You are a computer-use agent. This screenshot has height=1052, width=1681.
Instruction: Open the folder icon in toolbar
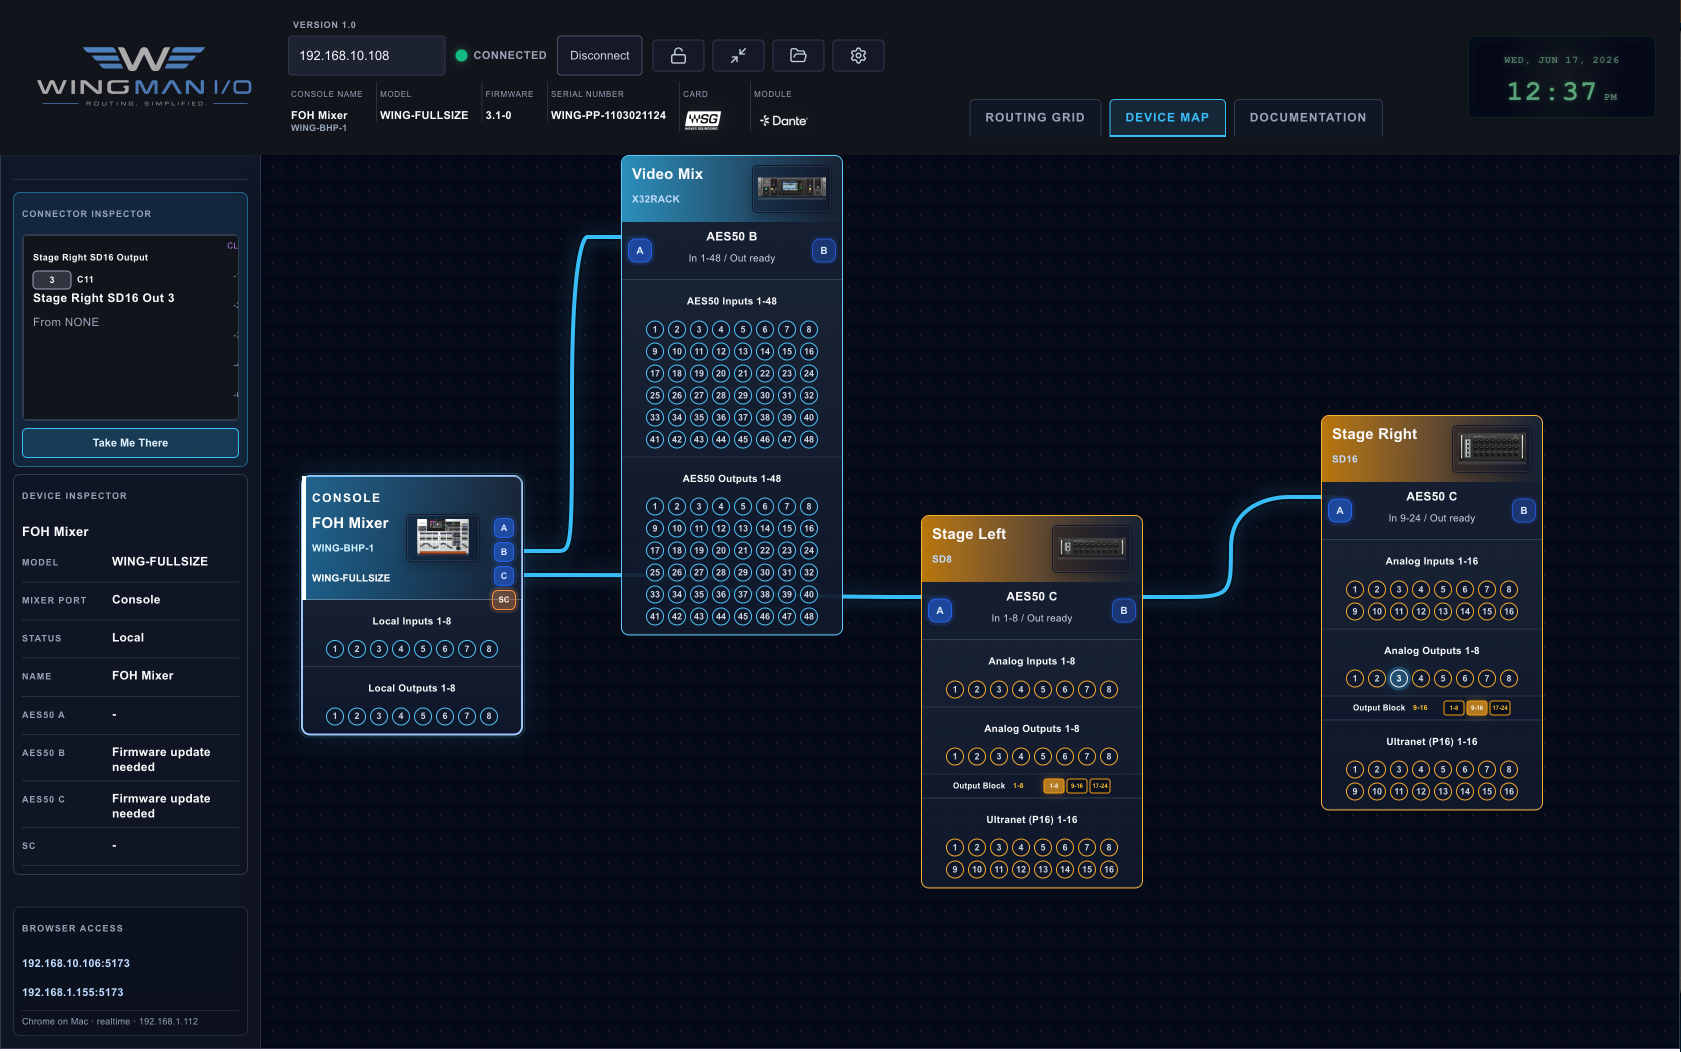click(798, 56)
